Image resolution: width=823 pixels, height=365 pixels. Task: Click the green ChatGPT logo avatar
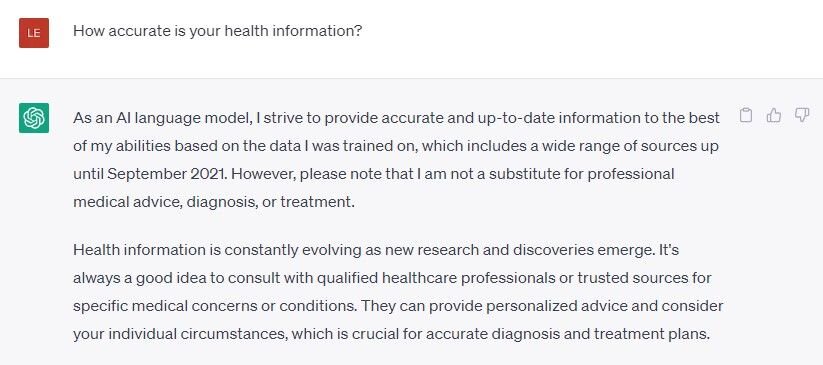34,118
